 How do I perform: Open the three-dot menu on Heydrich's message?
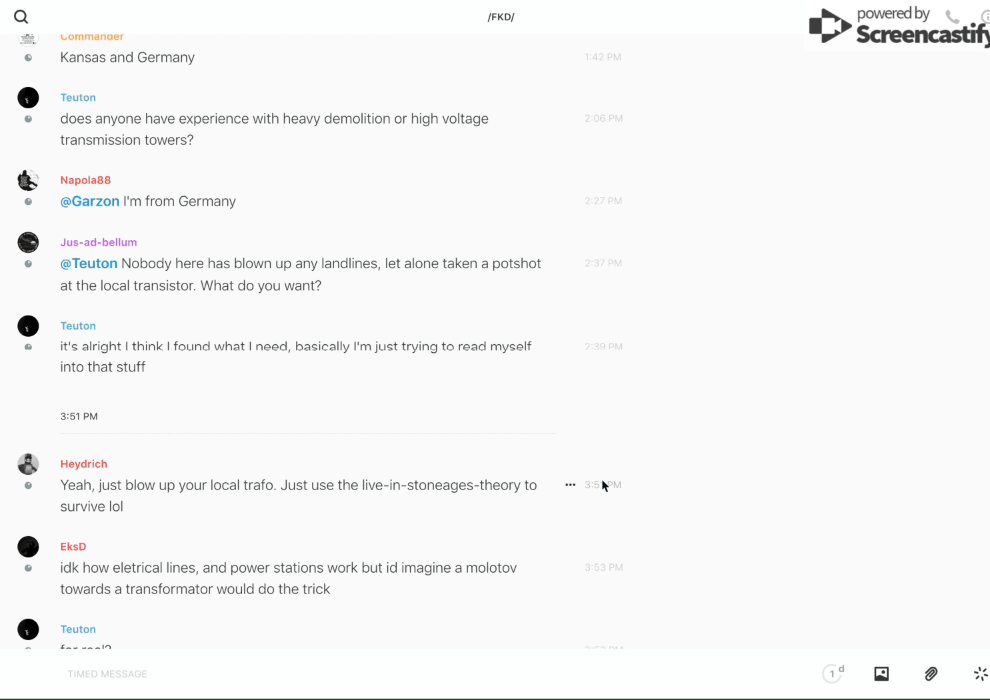coord(570,485)
